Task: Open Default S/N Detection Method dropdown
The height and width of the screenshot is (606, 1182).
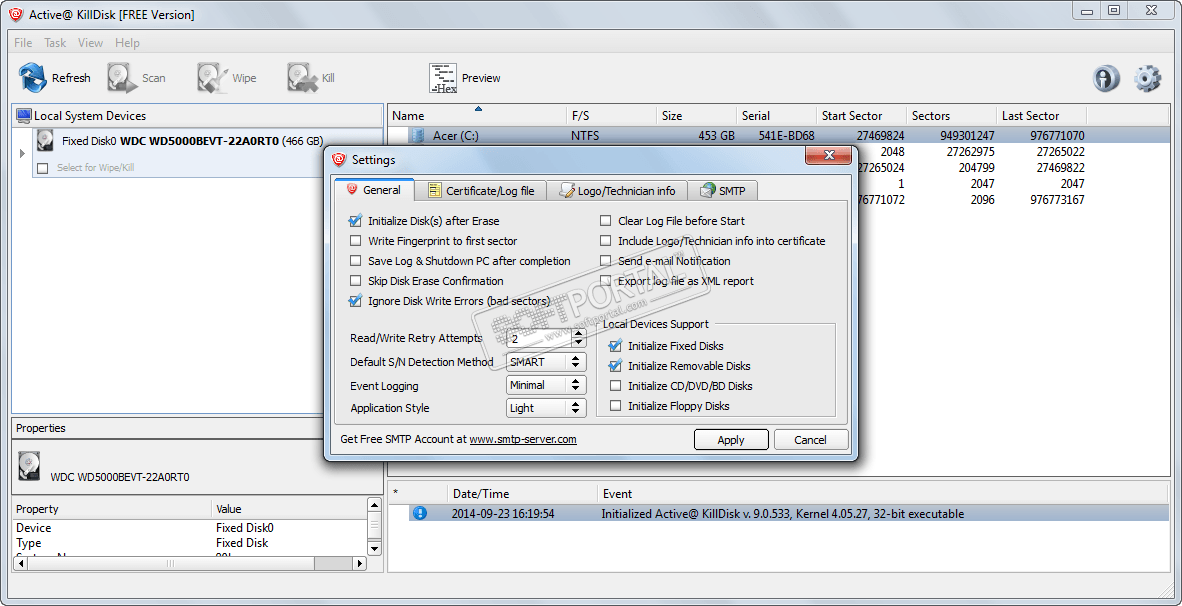Action: (x=546, y=362)
